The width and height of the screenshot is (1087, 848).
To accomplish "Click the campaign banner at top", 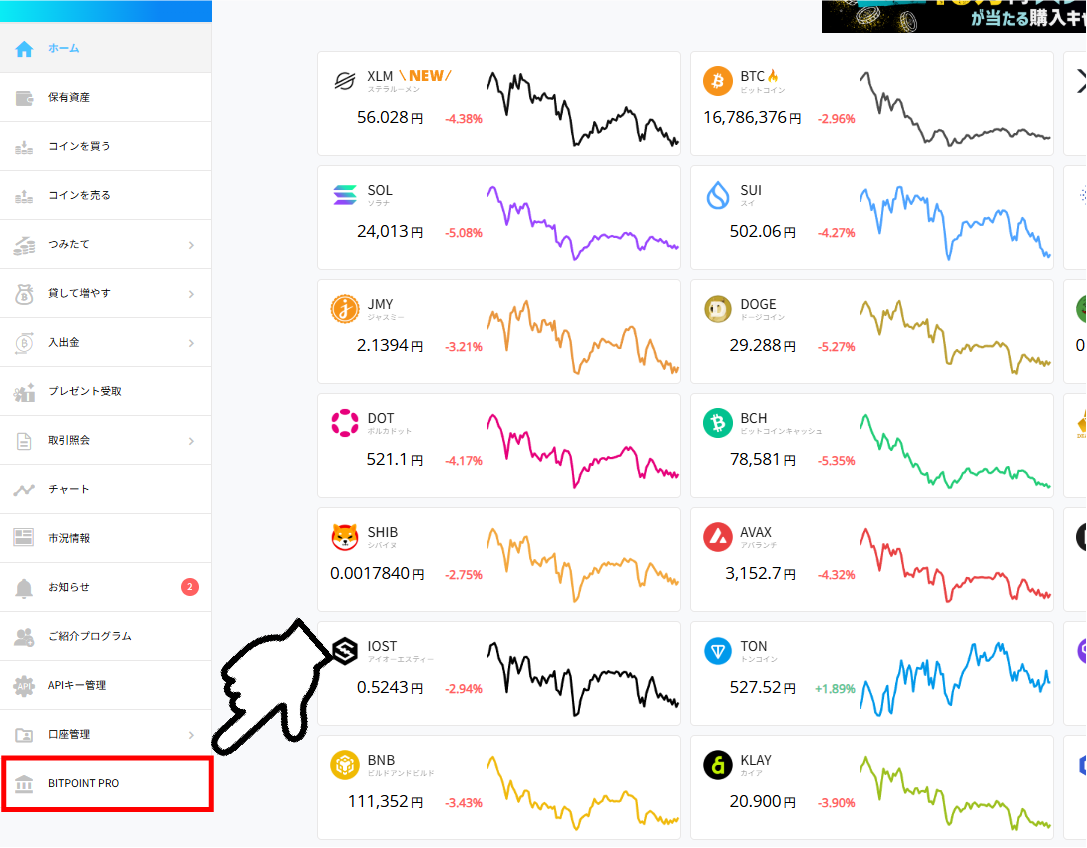I will 953,15.
